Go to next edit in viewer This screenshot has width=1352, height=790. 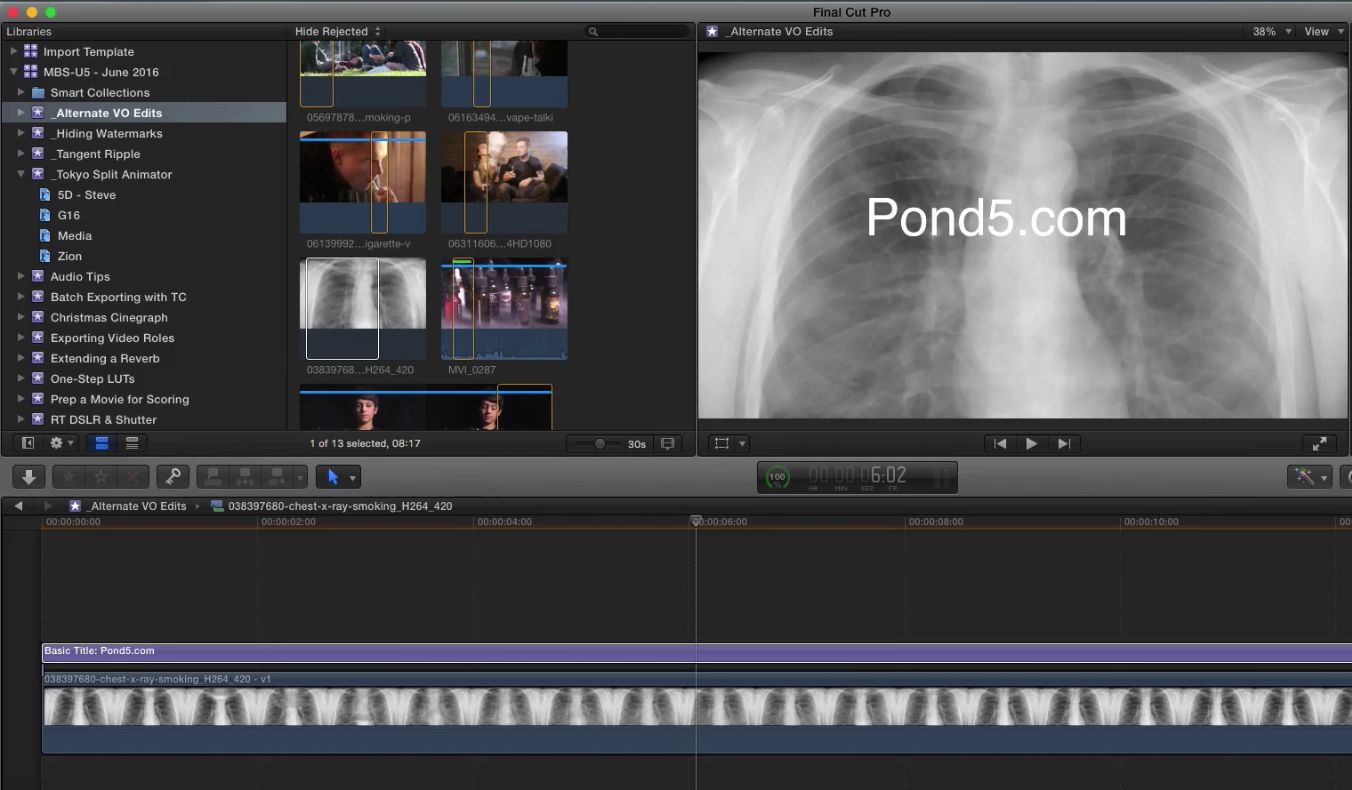click(x=1064, y=443)
